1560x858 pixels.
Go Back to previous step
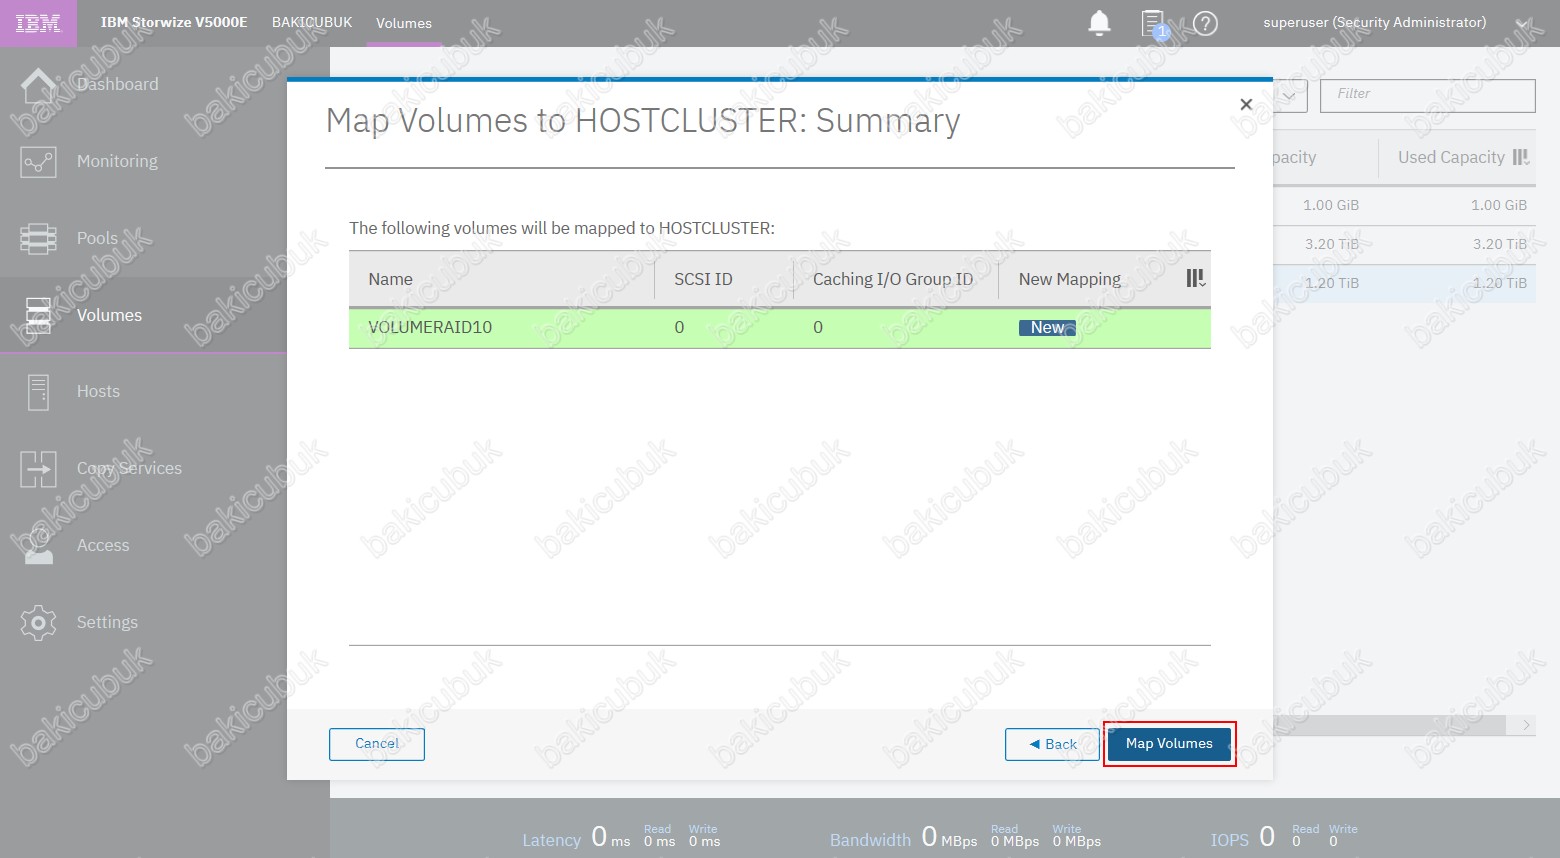click(x=1052, y=744)
